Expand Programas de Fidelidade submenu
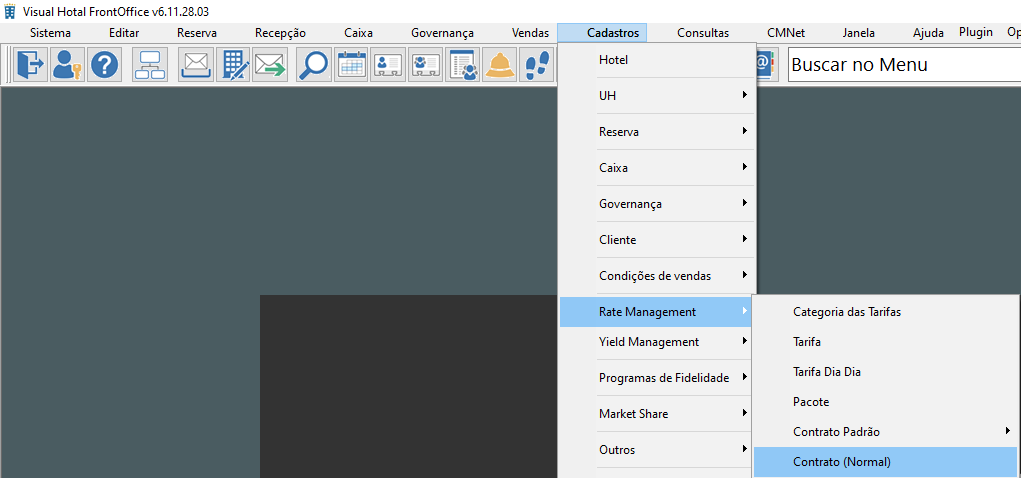 pos(657,378)
